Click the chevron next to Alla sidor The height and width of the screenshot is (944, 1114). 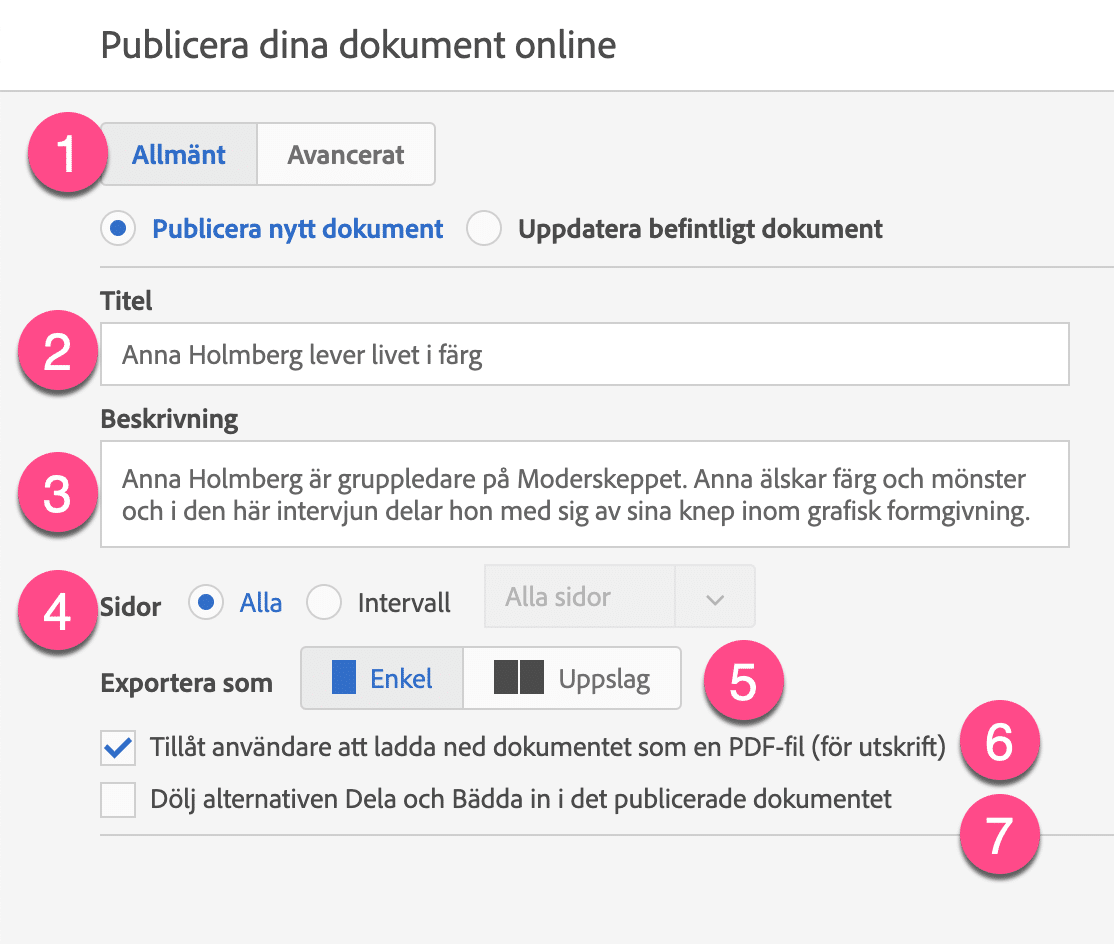pyautogui.click(x=715, y=596)
